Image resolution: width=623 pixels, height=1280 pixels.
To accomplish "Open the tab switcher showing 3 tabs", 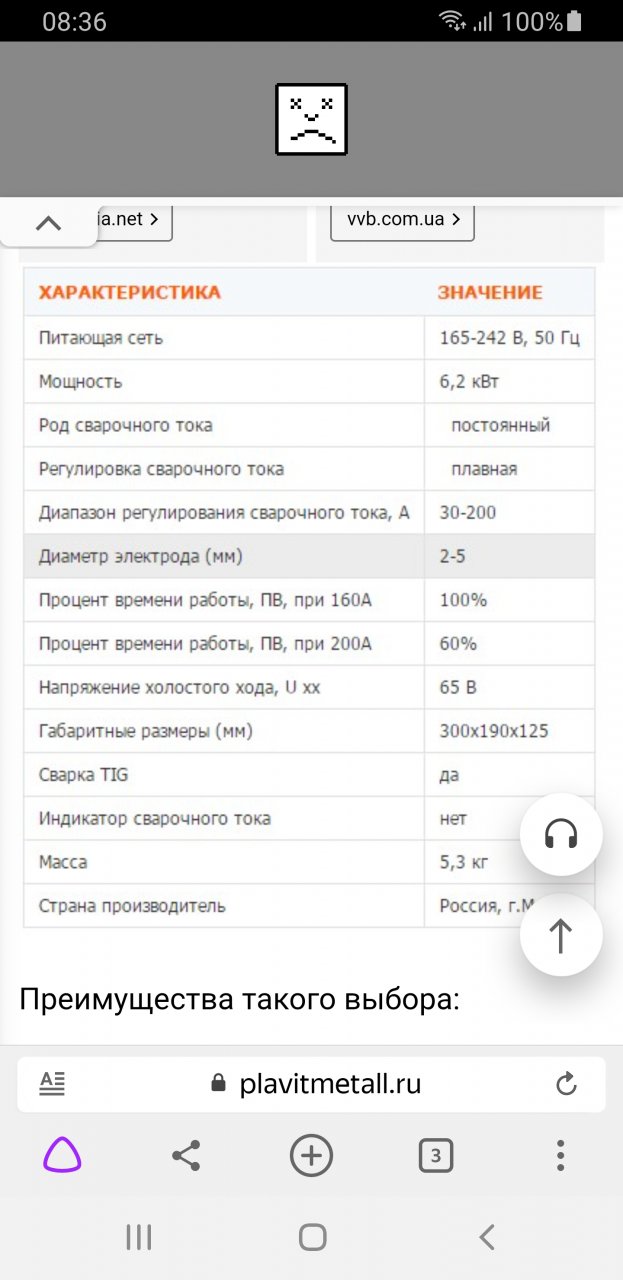I will coord(435,1156).
